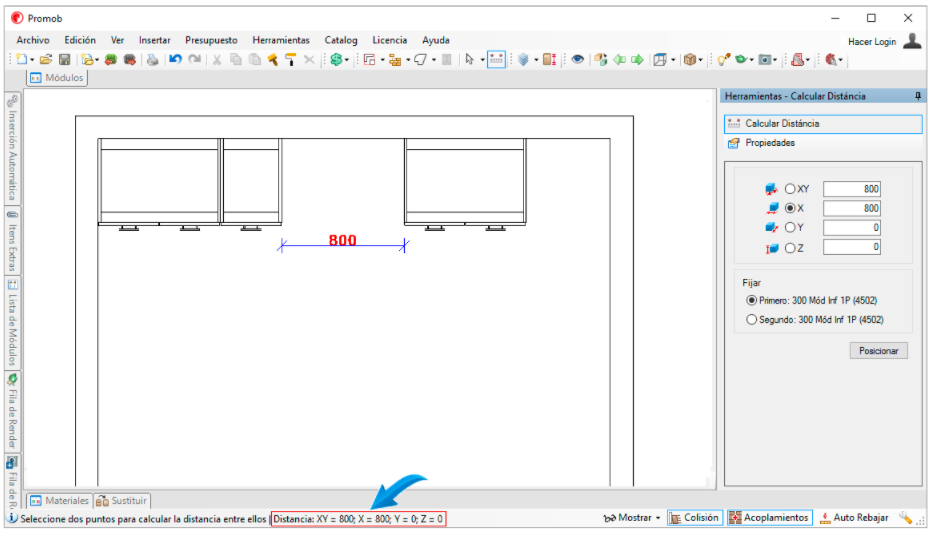The width and height of the screenshot is (933, 536).
Task: Select the XY distance radio button
Action: click(x=790, y=189)
